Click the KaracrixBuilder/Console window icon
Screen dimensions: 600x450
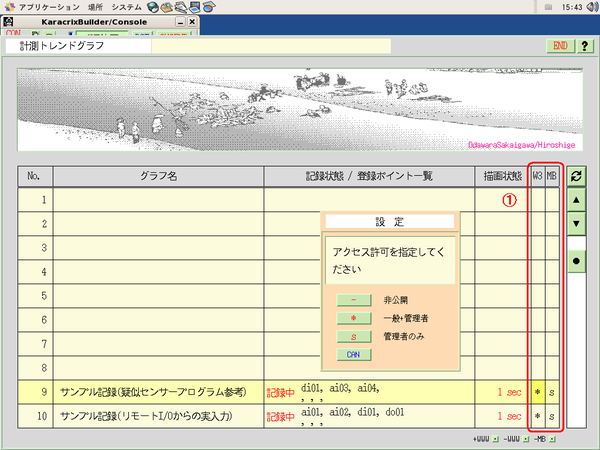point(9,22)
